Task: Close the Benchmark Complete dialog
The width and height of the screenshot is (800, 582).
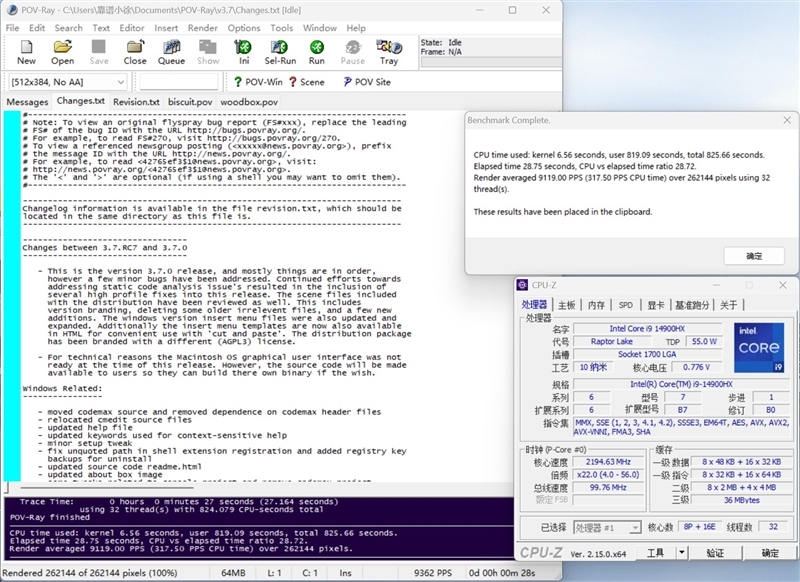Action: pos(787,120)
